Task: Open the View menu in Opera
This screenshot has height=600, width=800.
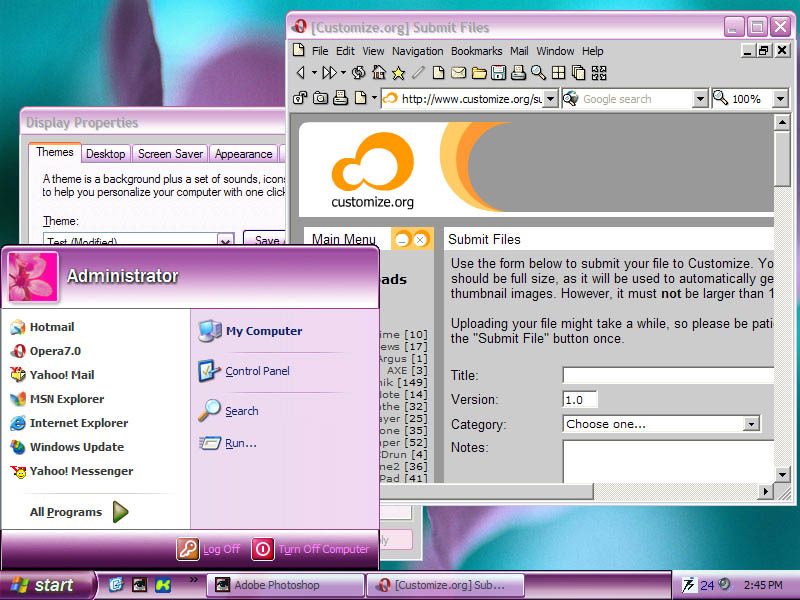Action: (x=373, y=51)
